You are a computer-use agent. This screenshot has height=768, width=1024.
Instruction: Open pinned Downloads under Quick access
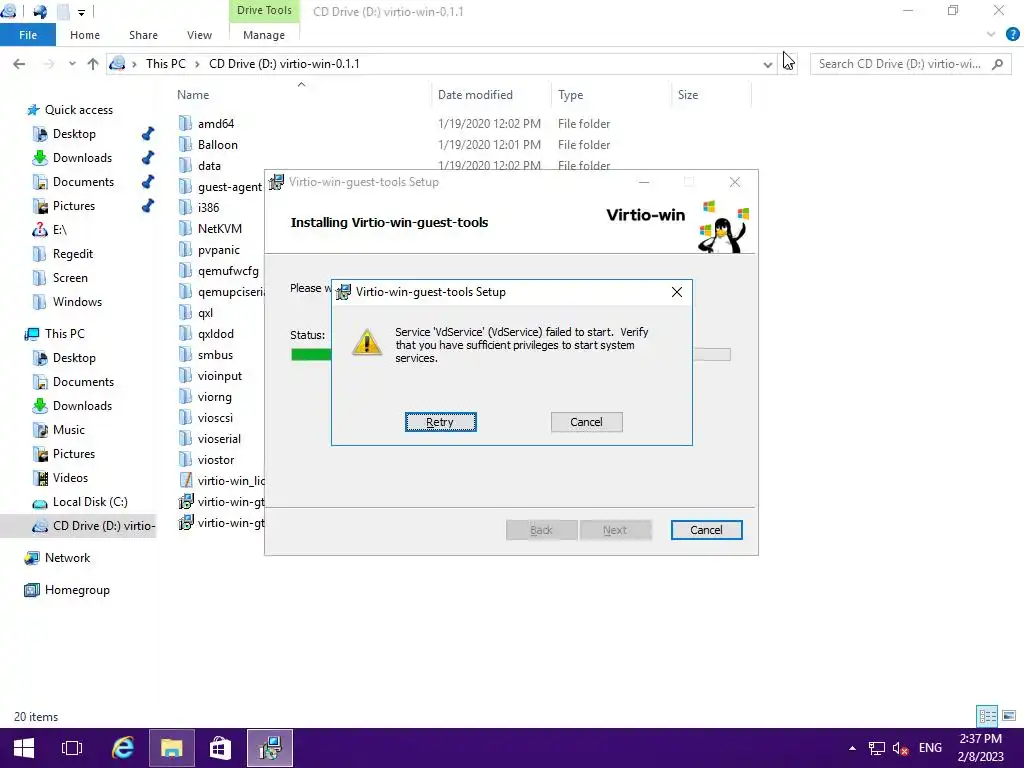coord(82,158)
